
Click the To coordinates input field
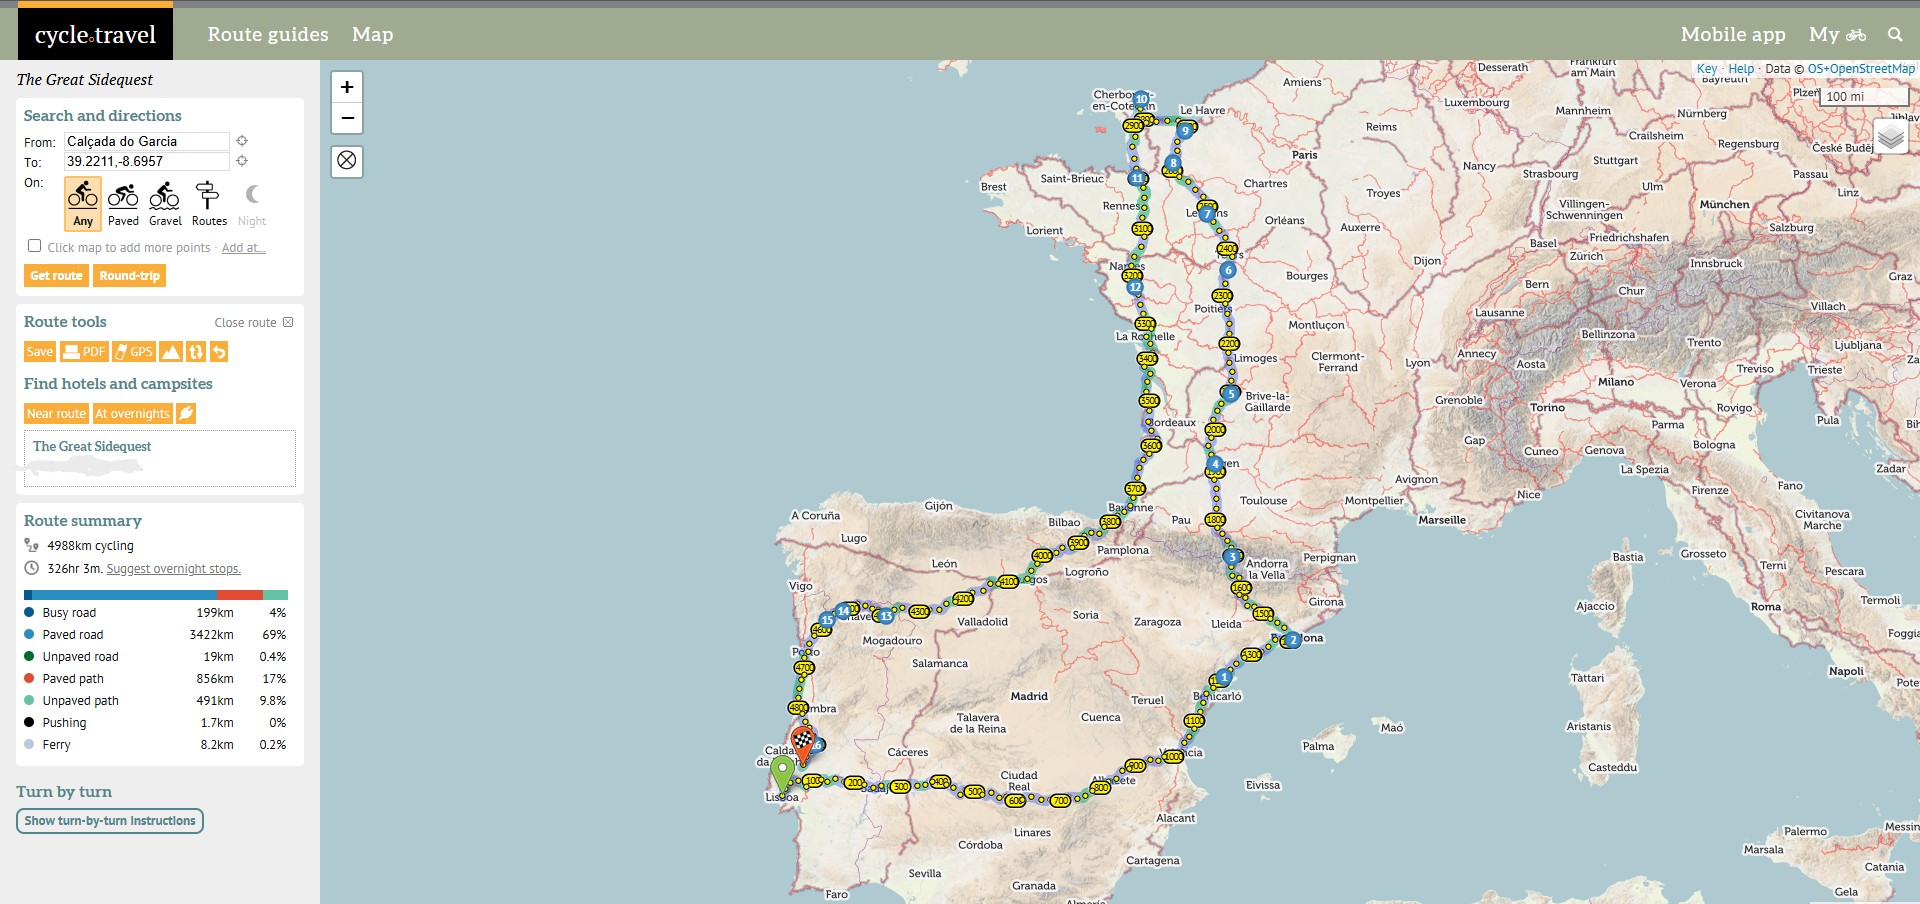click(x=147, y=161)
